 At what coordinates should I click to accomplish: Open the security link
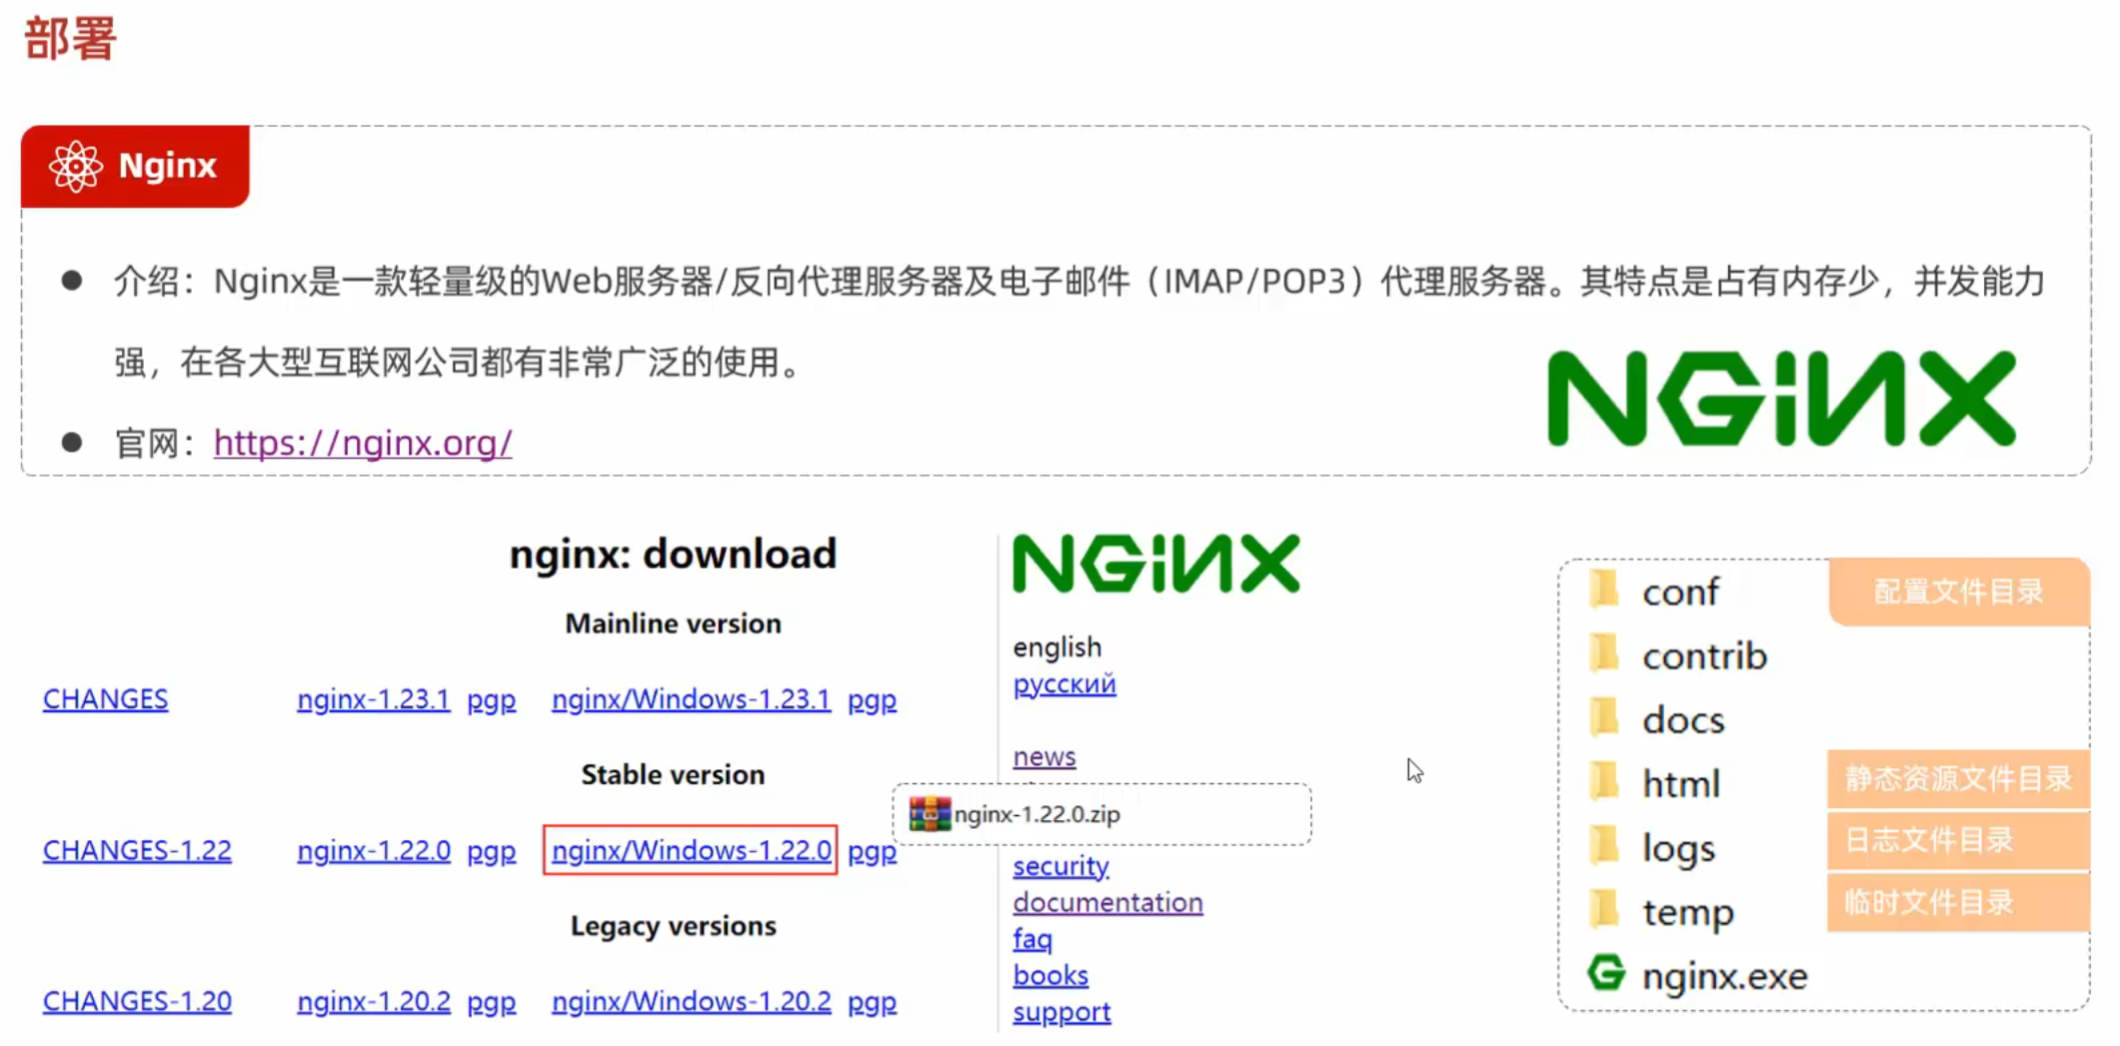pyautogui.click(x=1061, y=866)
